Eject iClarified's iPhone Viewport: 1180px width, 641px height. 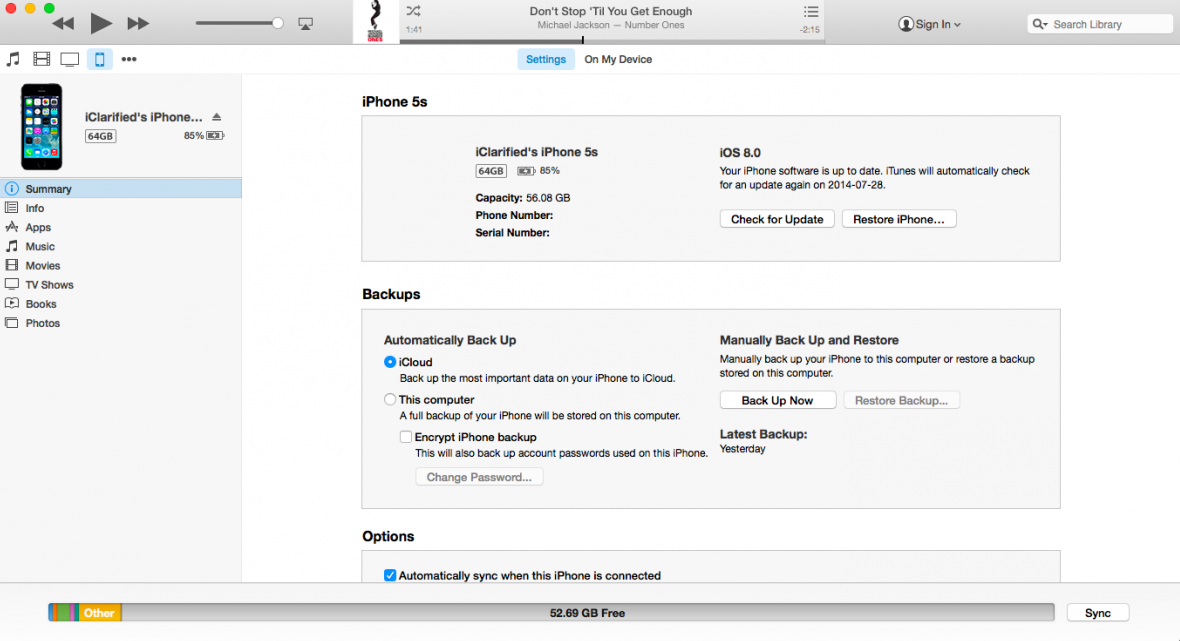click(x=217, y=117)
